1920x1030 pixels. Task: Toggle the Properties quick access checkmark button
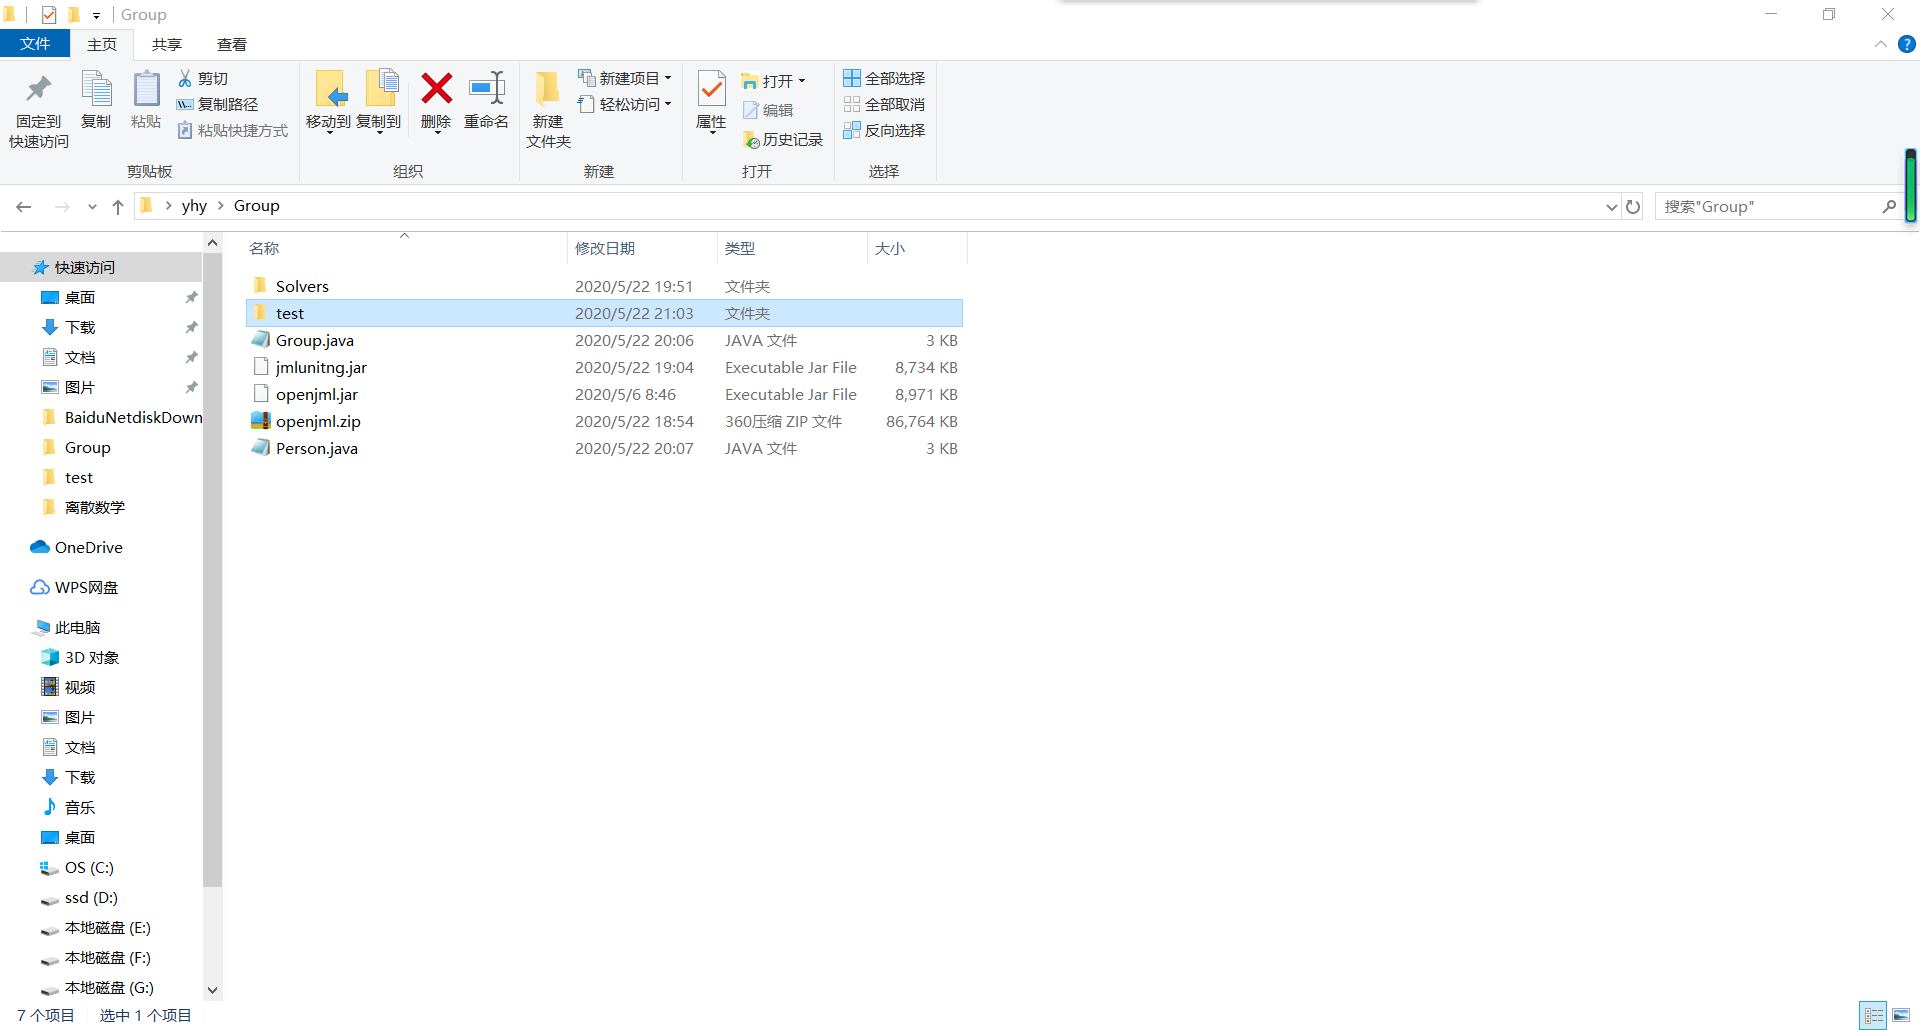(x=49, y=14)
